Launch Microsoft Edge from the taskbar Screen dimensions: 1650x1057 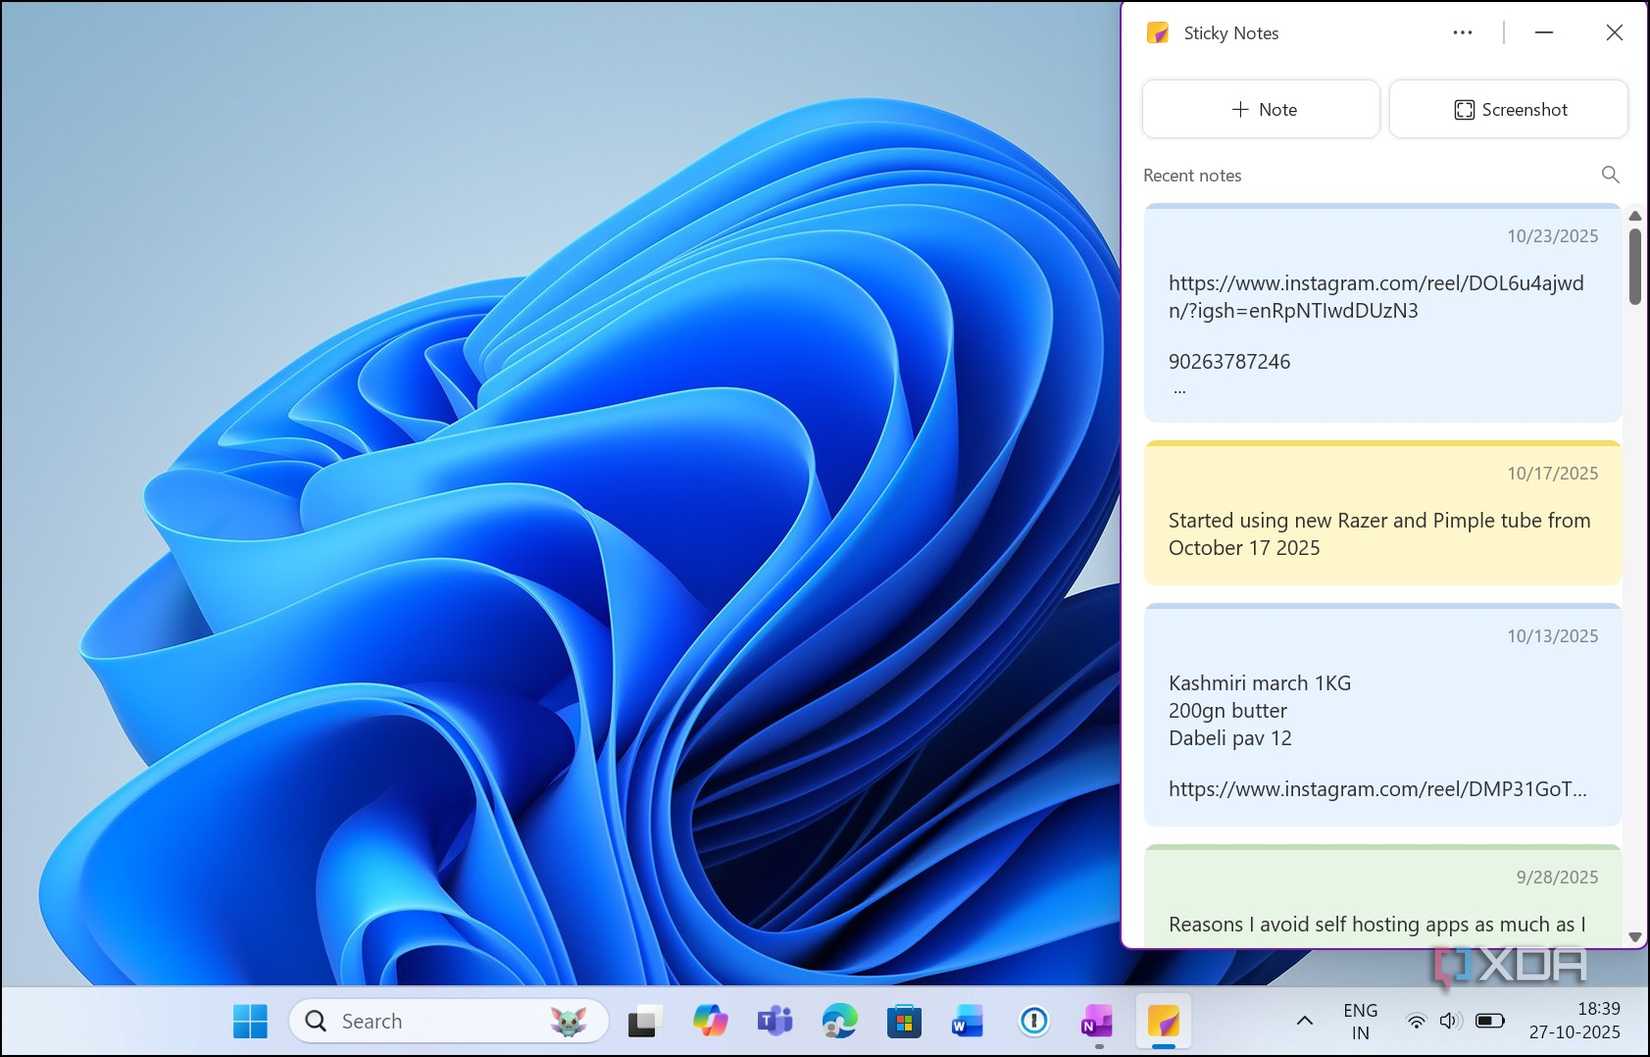pyautogui.click(x=840, y=1020)
